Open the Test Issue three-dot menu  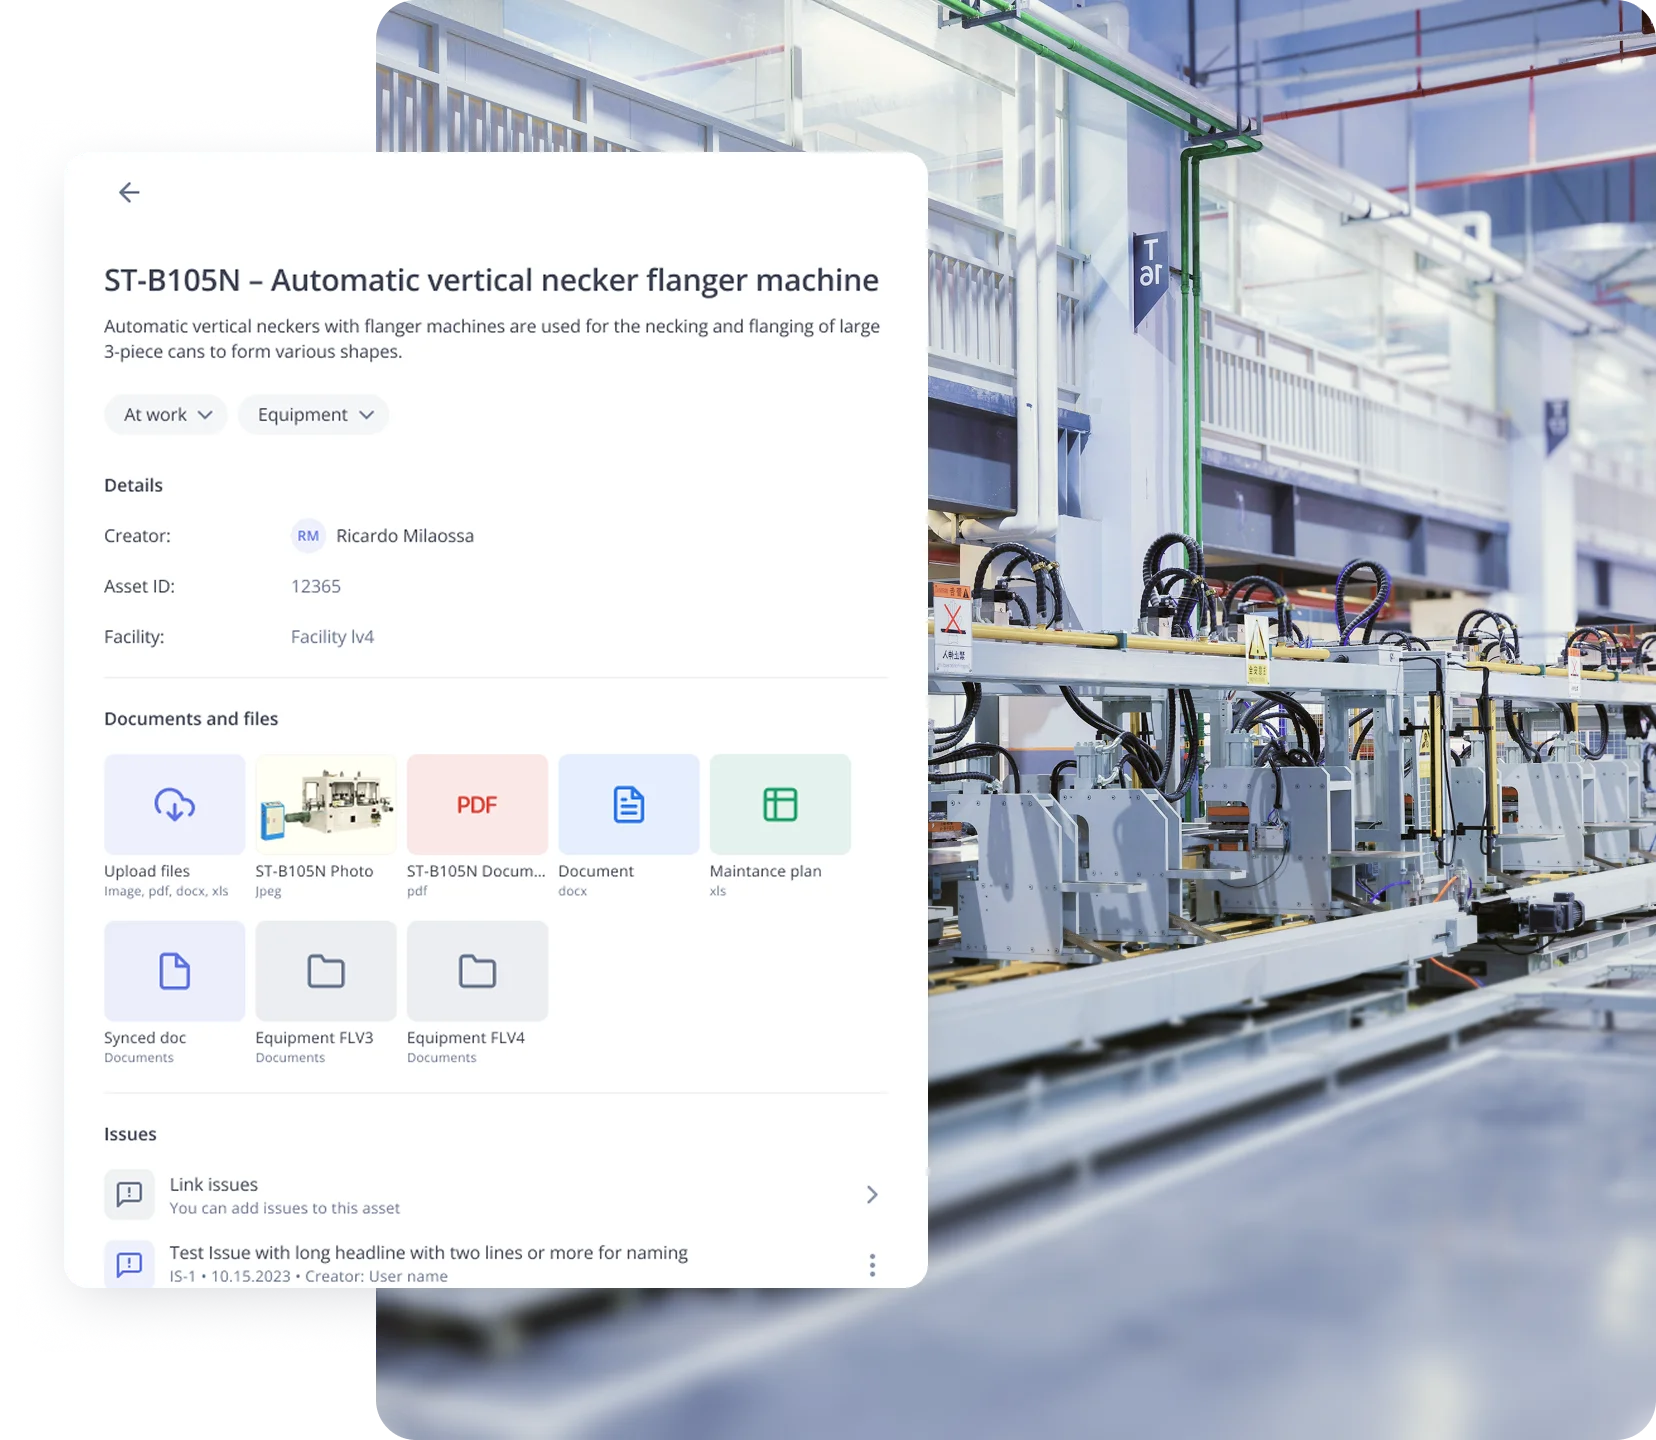pos(872,1265)
